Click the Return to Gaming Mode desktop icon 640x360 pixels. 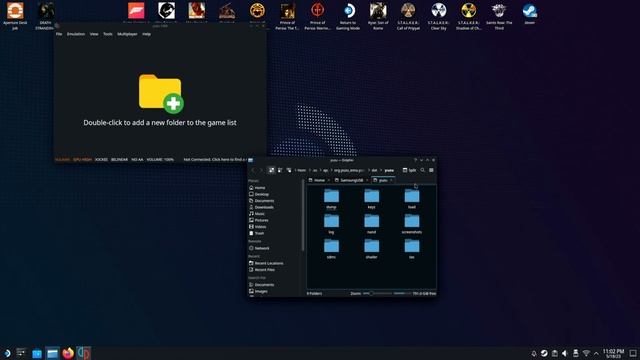pyautogui.click(x=348, y=16)
